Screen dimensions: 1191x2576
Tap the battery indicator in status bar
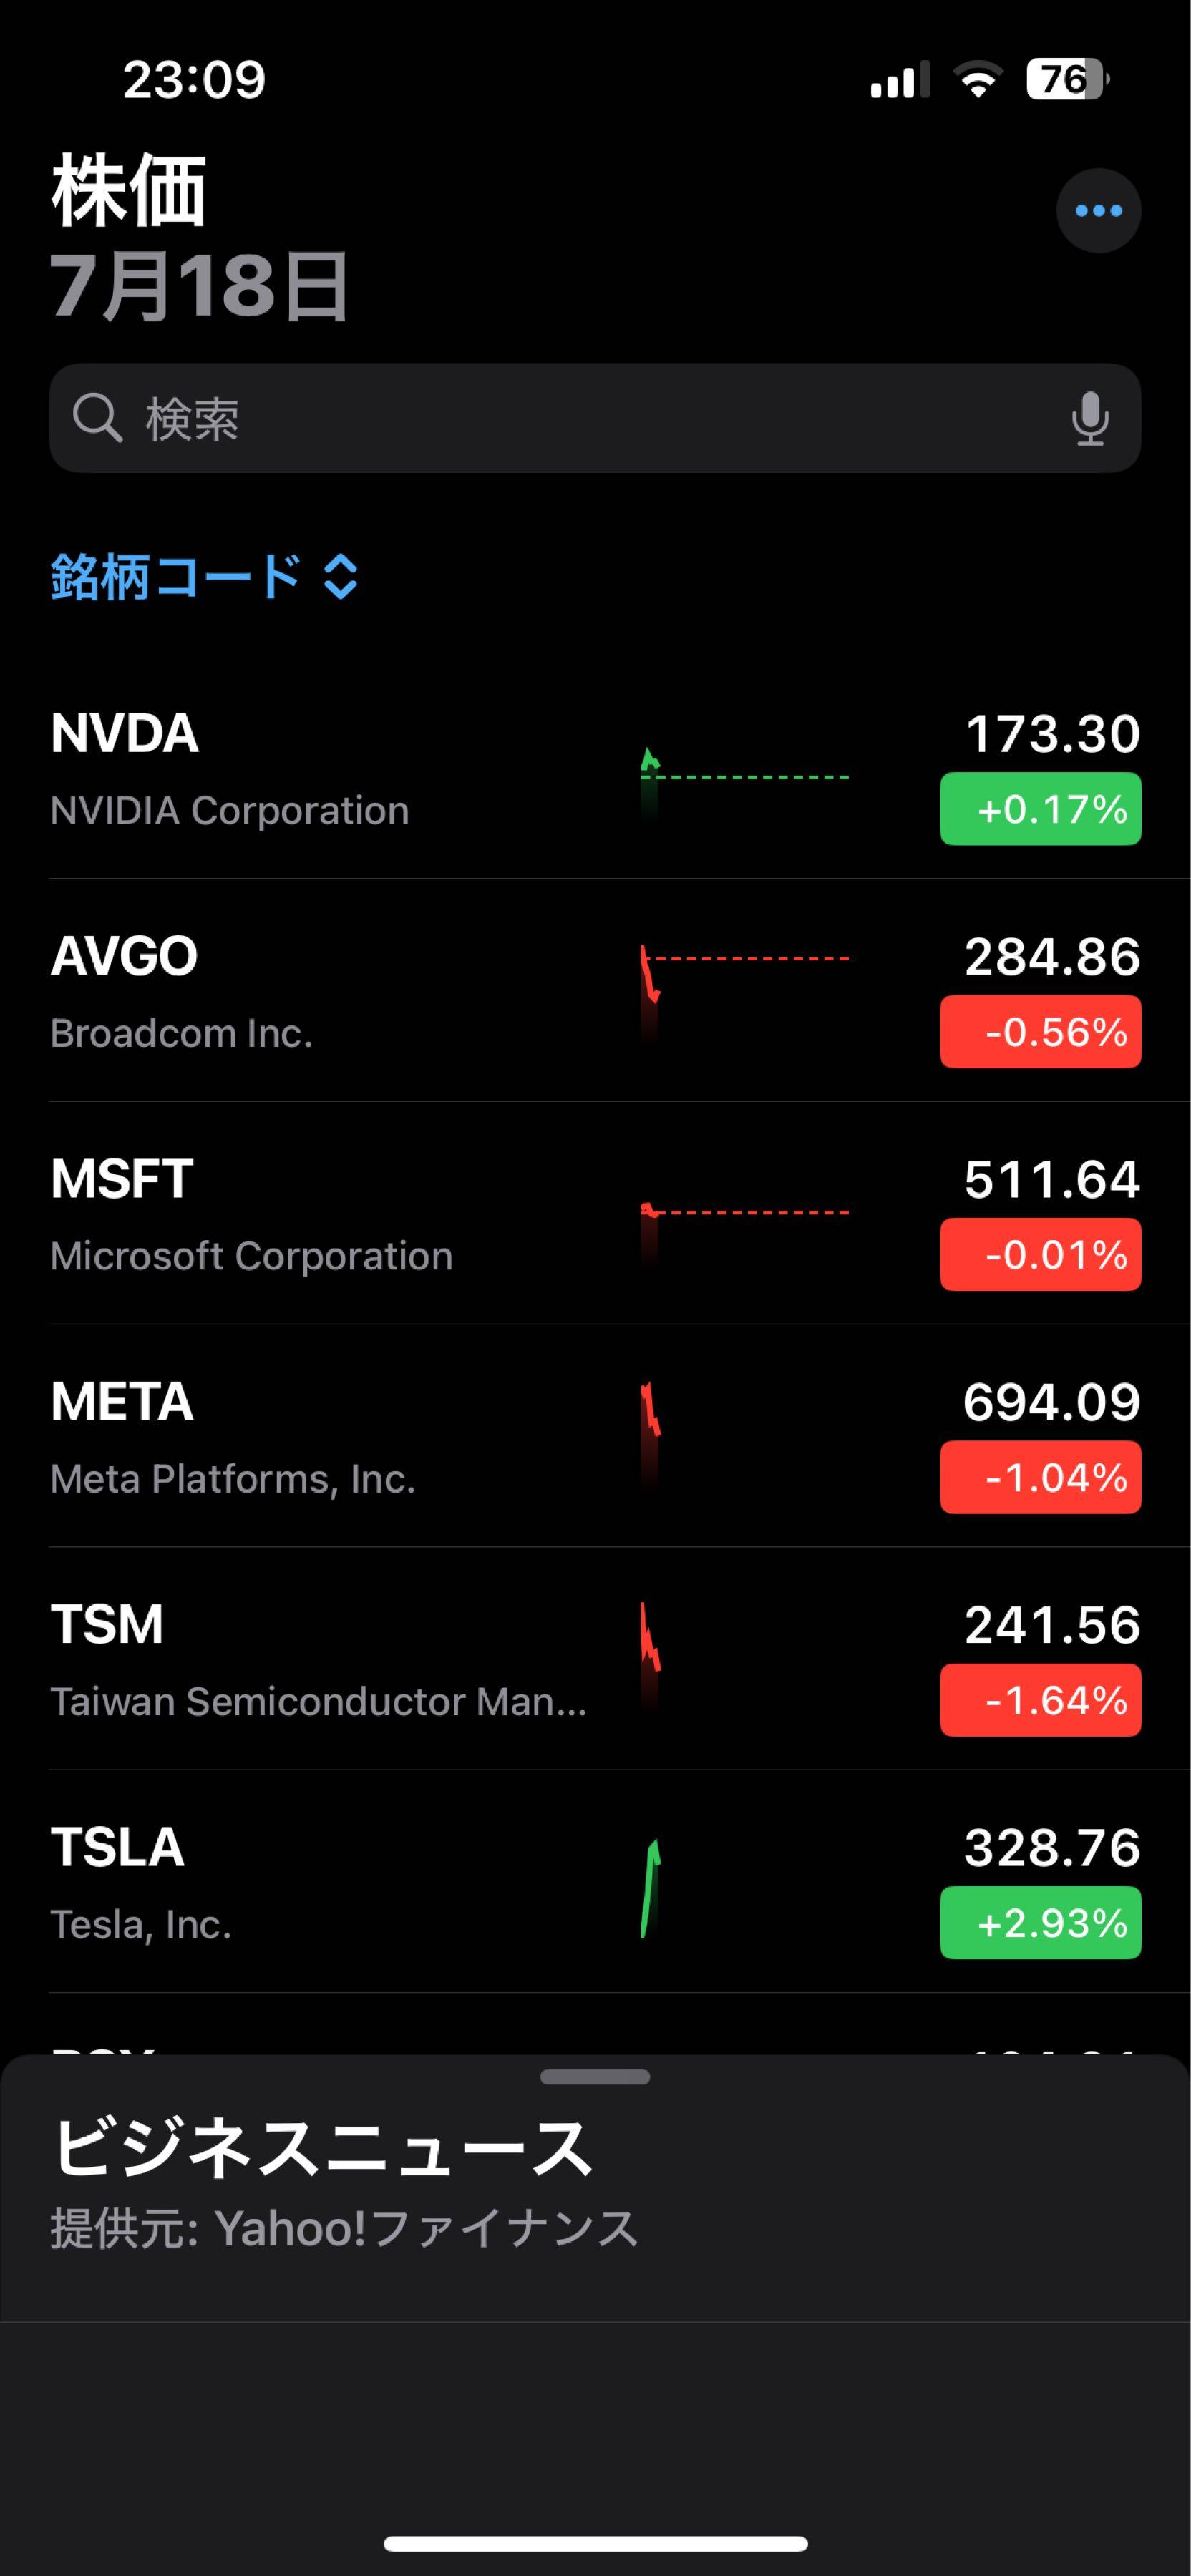coord(1066,79)
